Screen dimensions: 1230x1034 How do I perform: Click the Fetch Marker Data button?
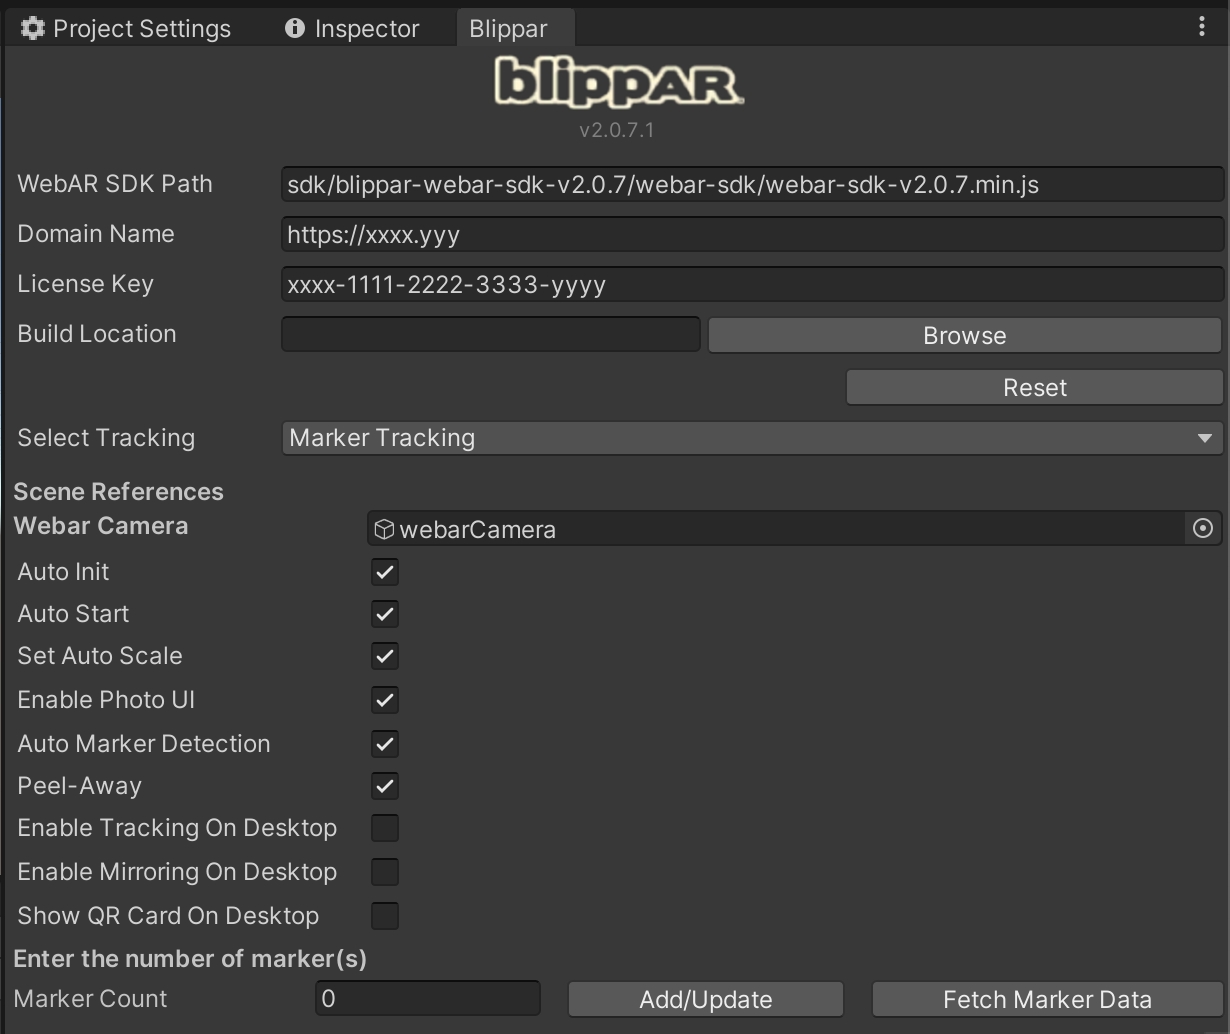pos(1047,999)
